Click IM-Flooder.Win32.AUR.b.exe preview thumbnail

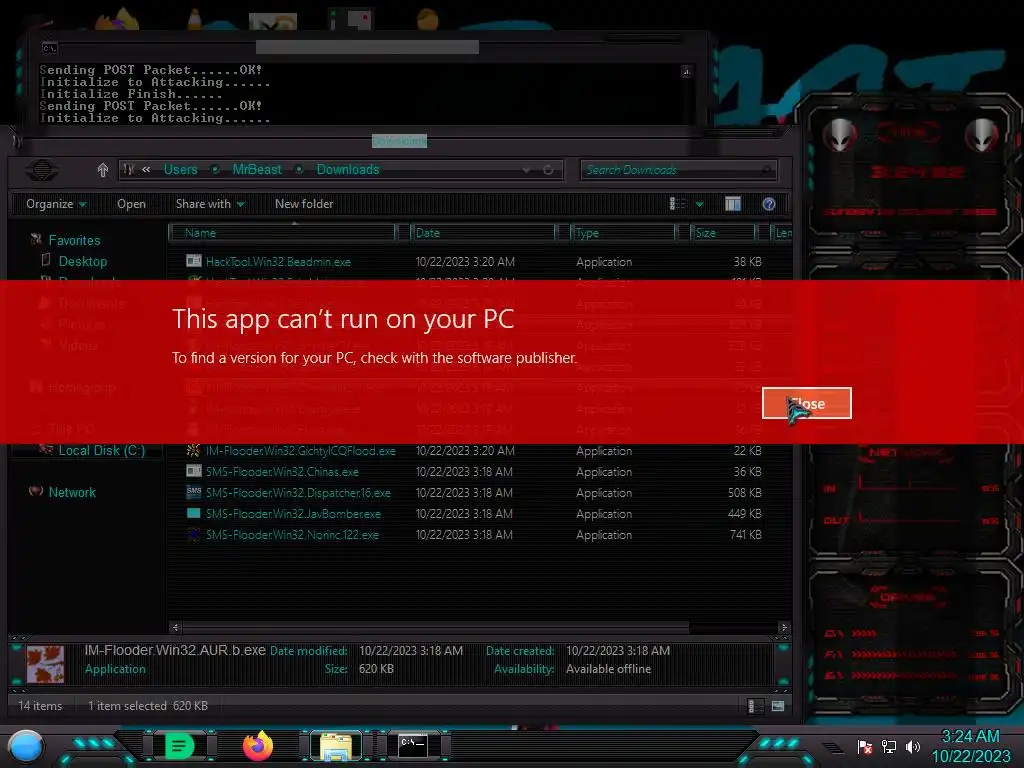pos(45,664)
